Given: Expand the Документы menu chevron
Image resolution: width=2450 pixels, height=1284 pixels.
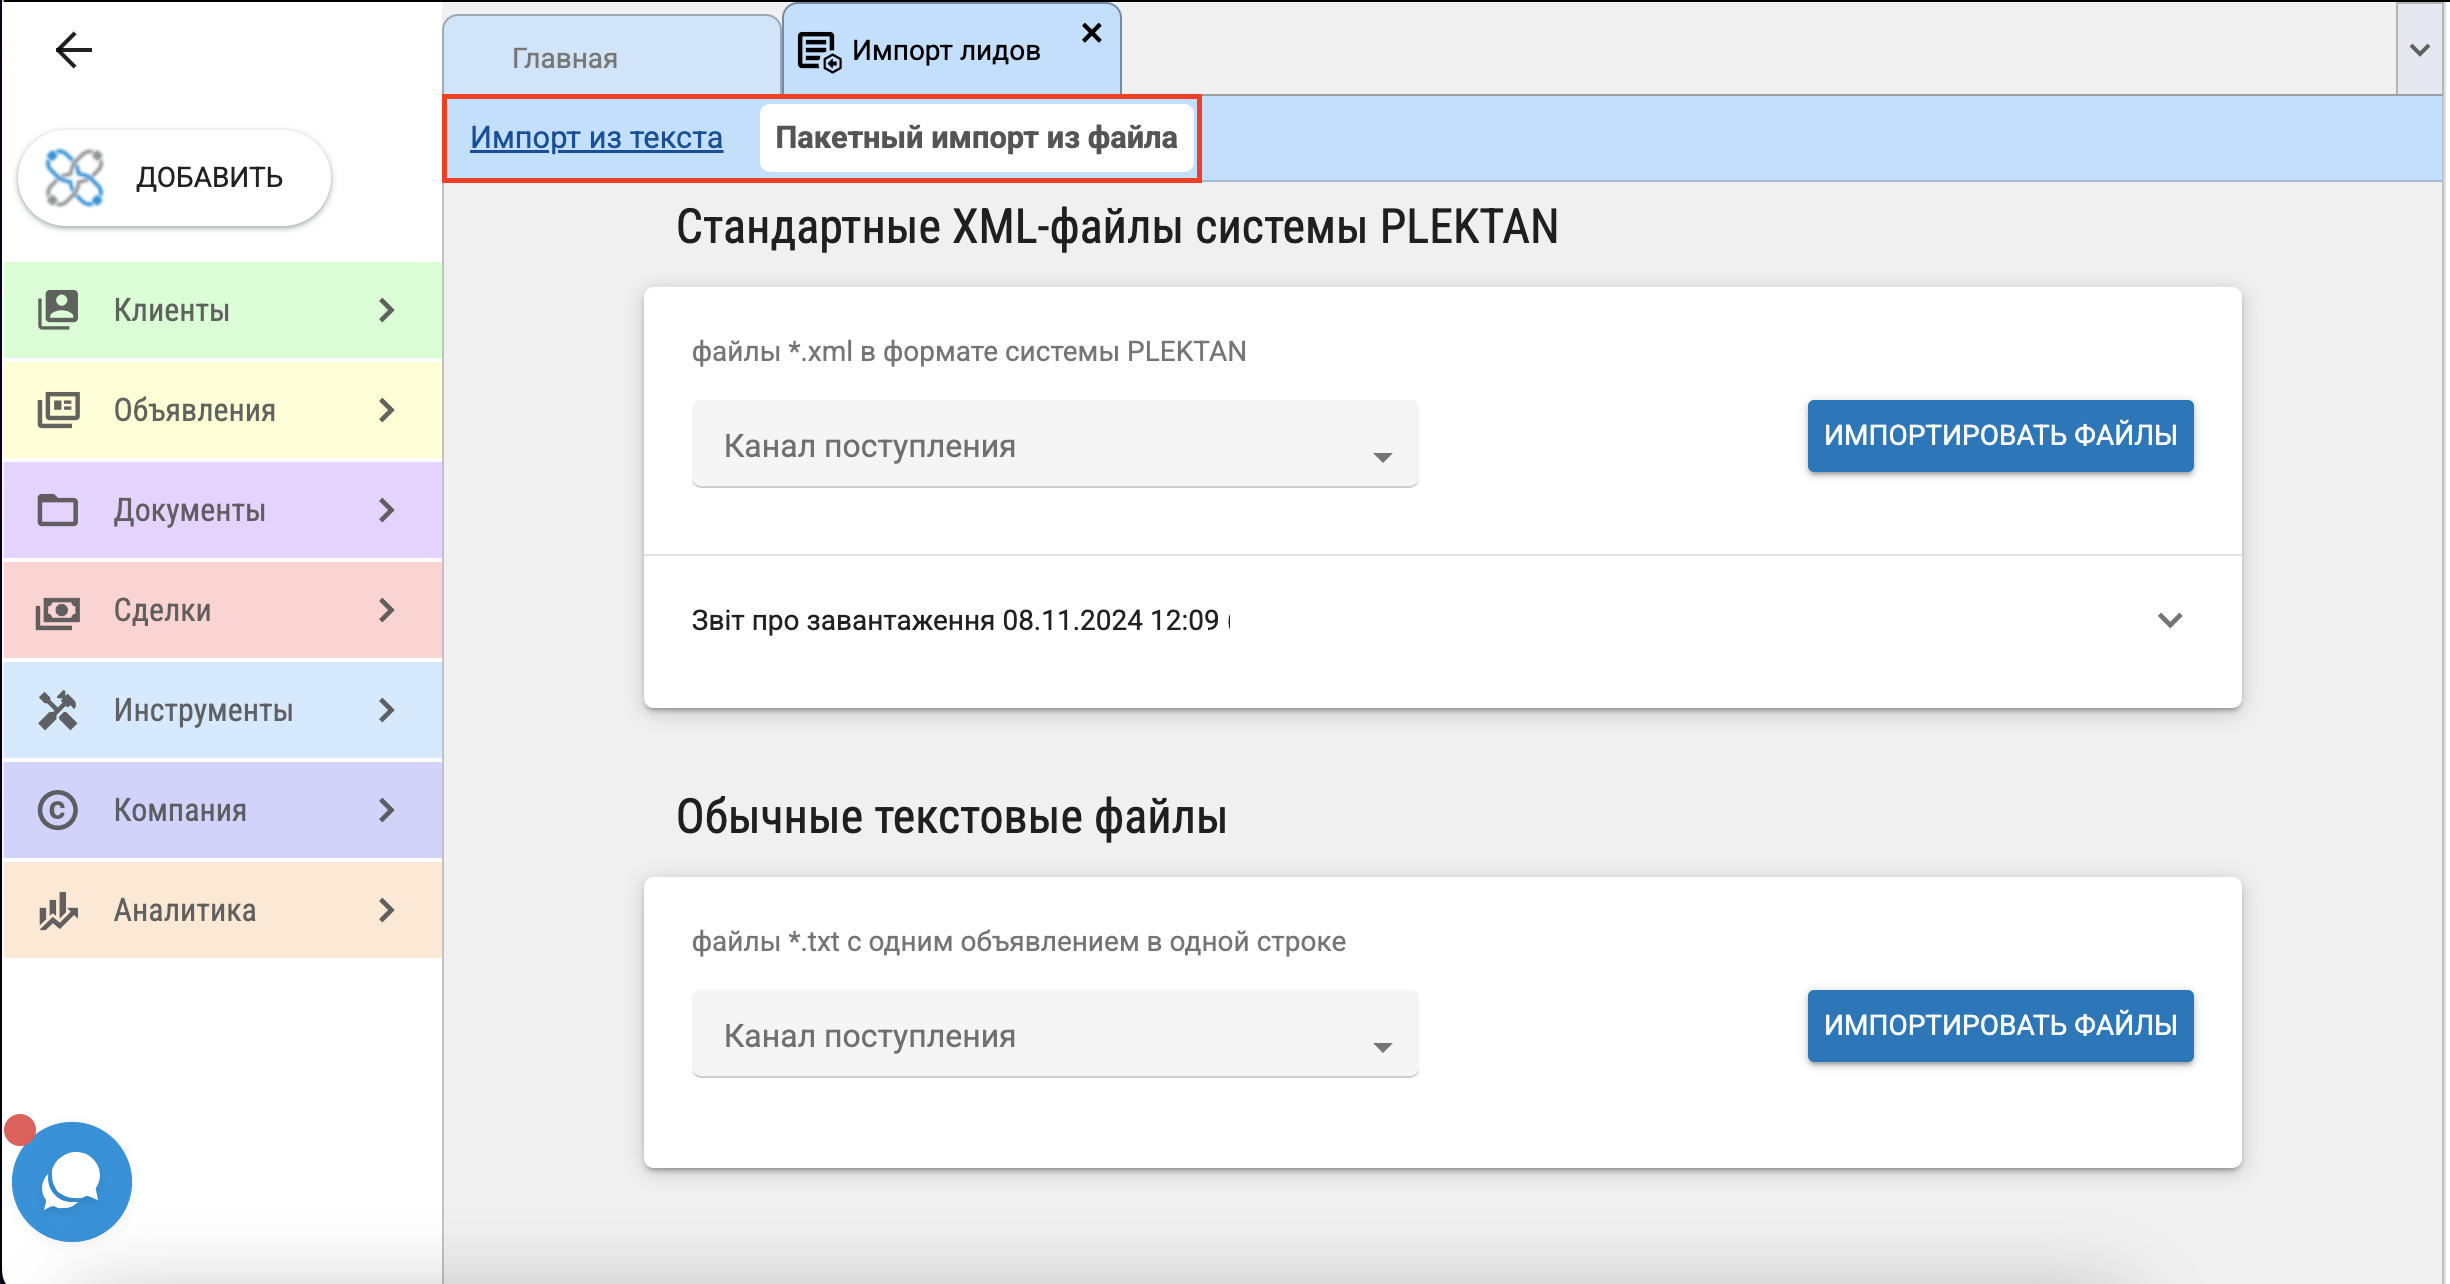Looking at the screenshot, I should [387, 510].
